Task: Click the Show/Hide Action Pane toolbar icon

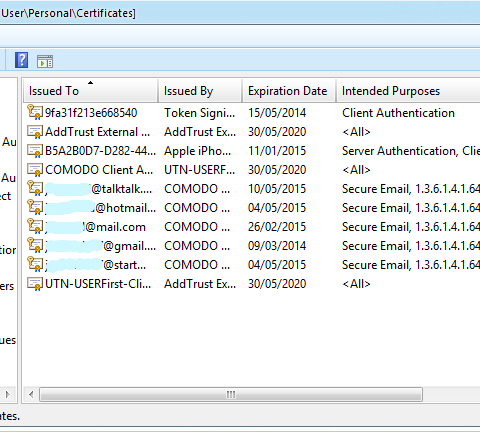Action: tap(45, 61)
